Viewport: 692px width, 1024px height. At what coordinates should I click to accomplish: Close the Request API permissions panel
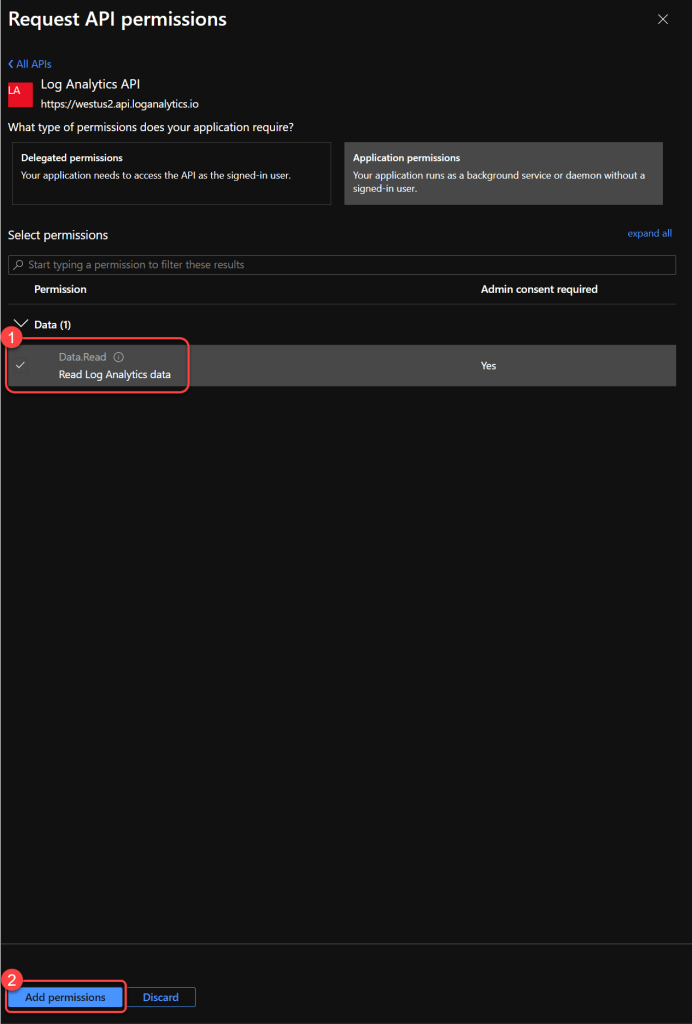pos(662,19)
